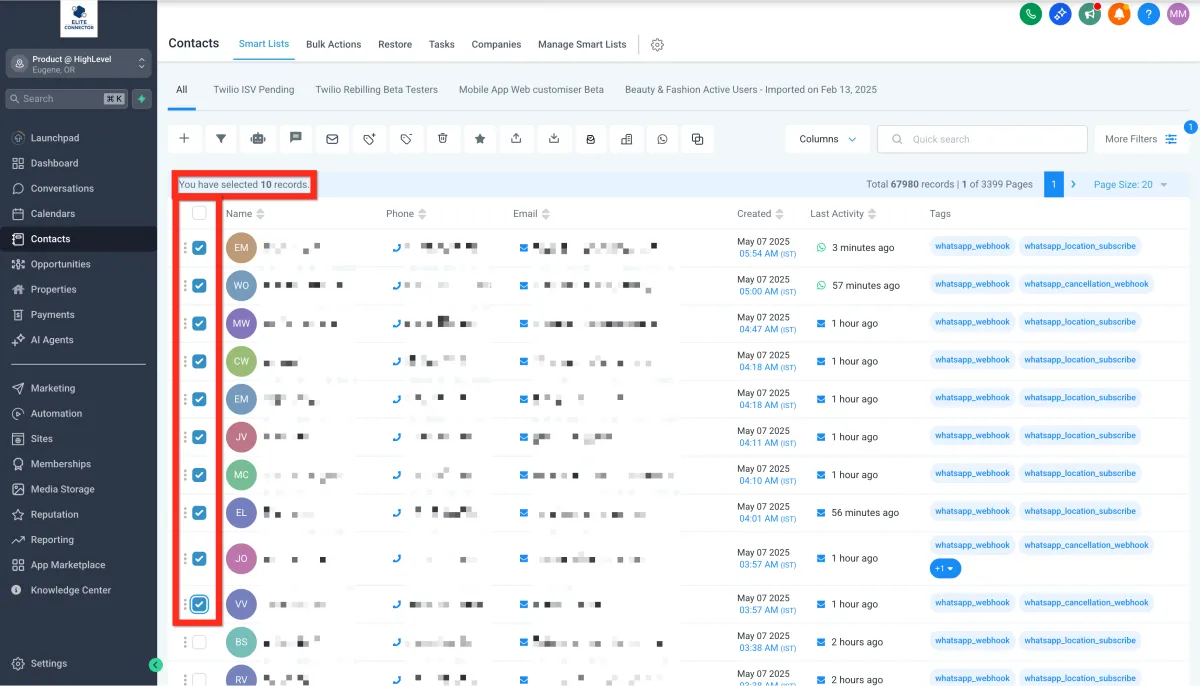1200x686 pixels.
Task: Open Opportunities in the sidebar
Action: [x=60, y=264]
